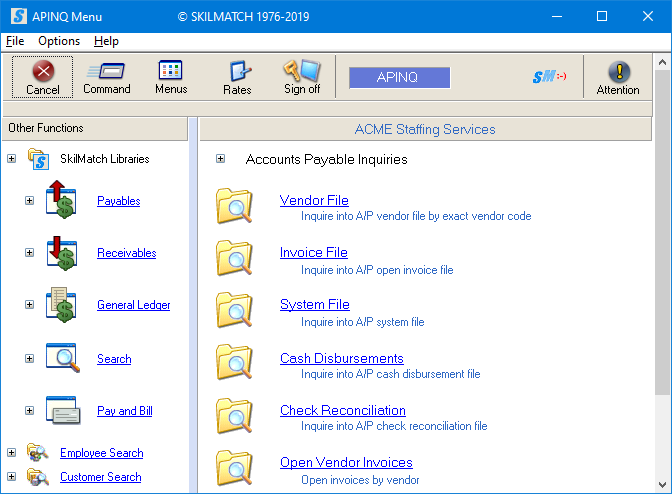This screenshot has width=672, height=494.
Task: Click the Open Vendor Invoices folder icon
Action: point(234,468)
